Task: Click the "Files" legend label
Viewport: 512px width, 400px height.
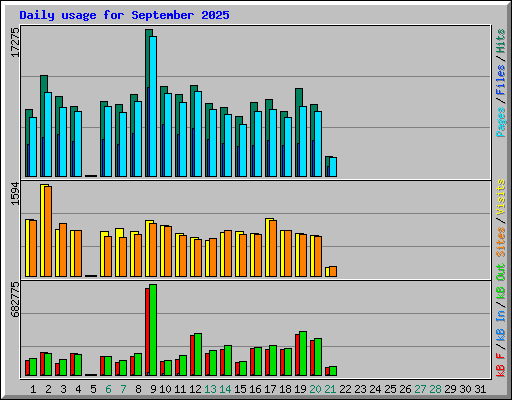Action: (500, 79)
